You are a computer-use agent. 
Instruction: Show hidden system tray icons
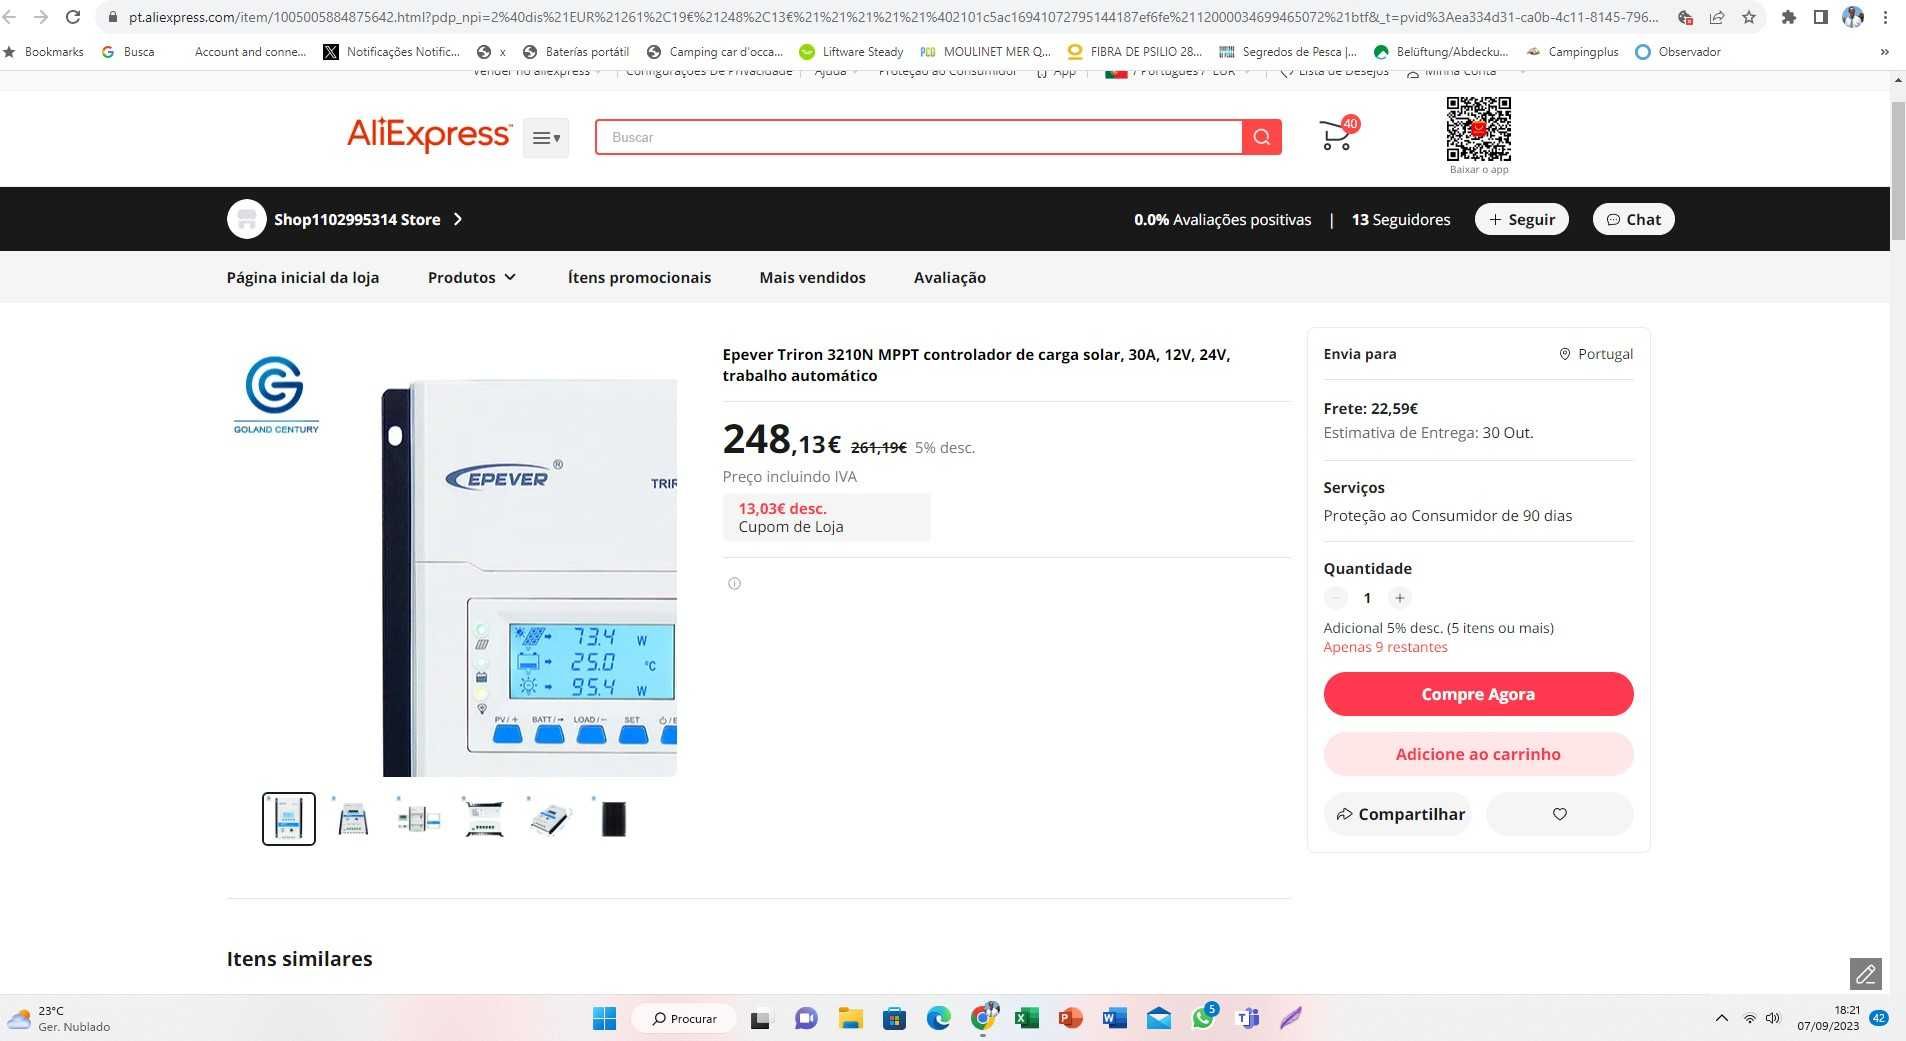pos(1721,1018)
